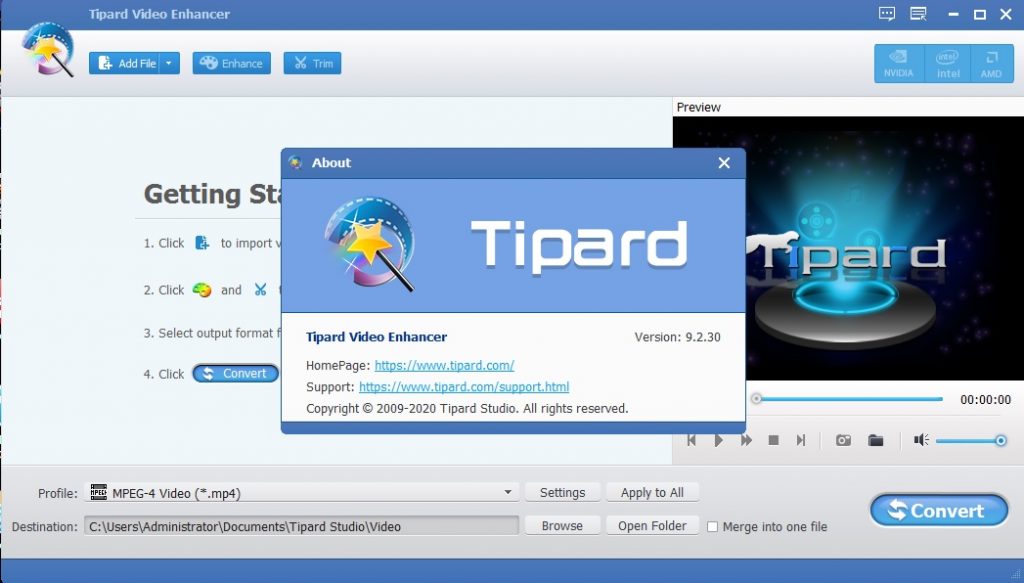Click the Open Folder button
This screenshot has width=1024, height=583.
click(652, 526)
